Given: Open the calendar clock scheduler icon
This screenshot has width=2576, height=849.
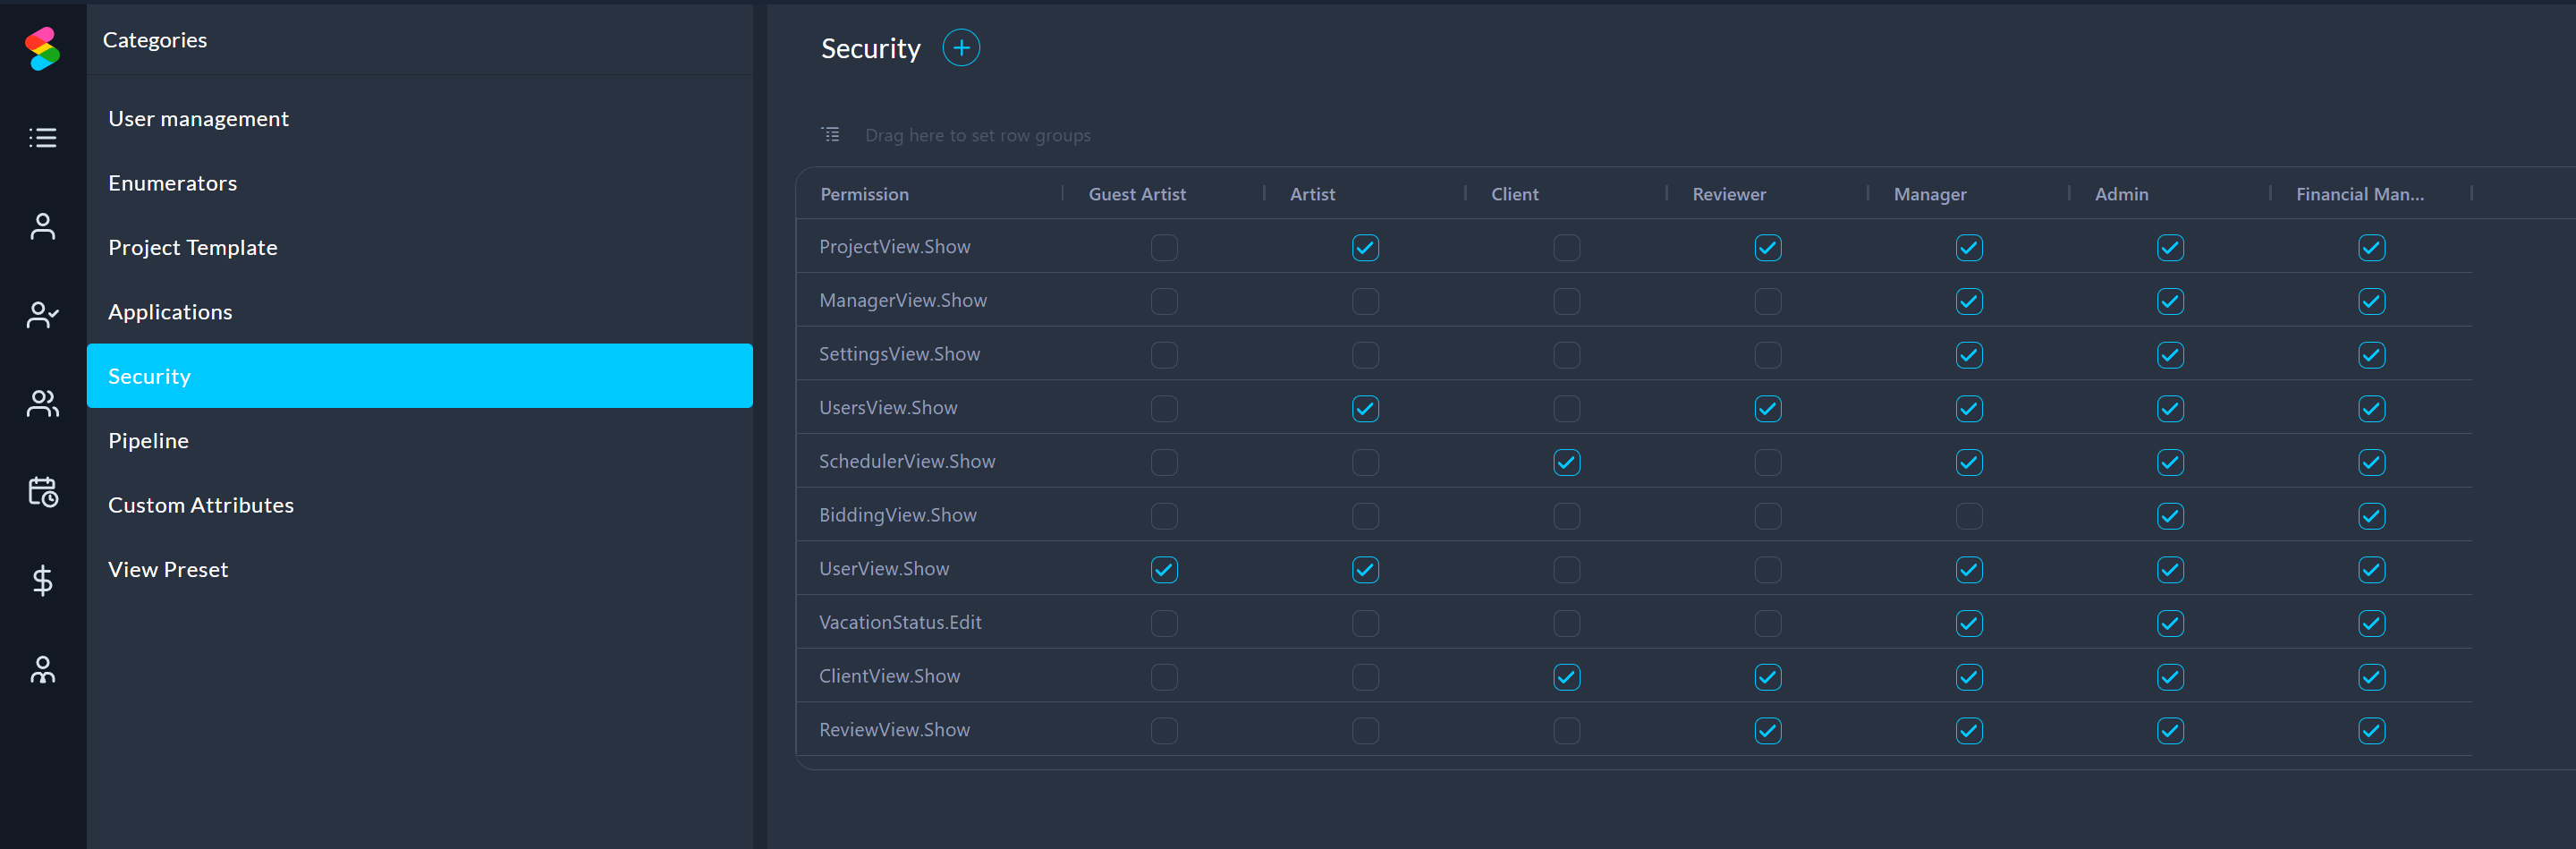Looking at the screenshot, I should pyautogui.click(x=42, y=492).
